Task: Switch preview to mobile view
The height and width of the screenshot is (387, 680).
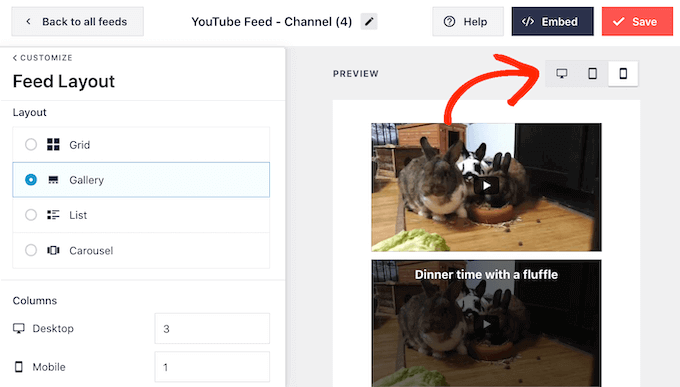Action: pyautogui.click(x=623, y=74)
